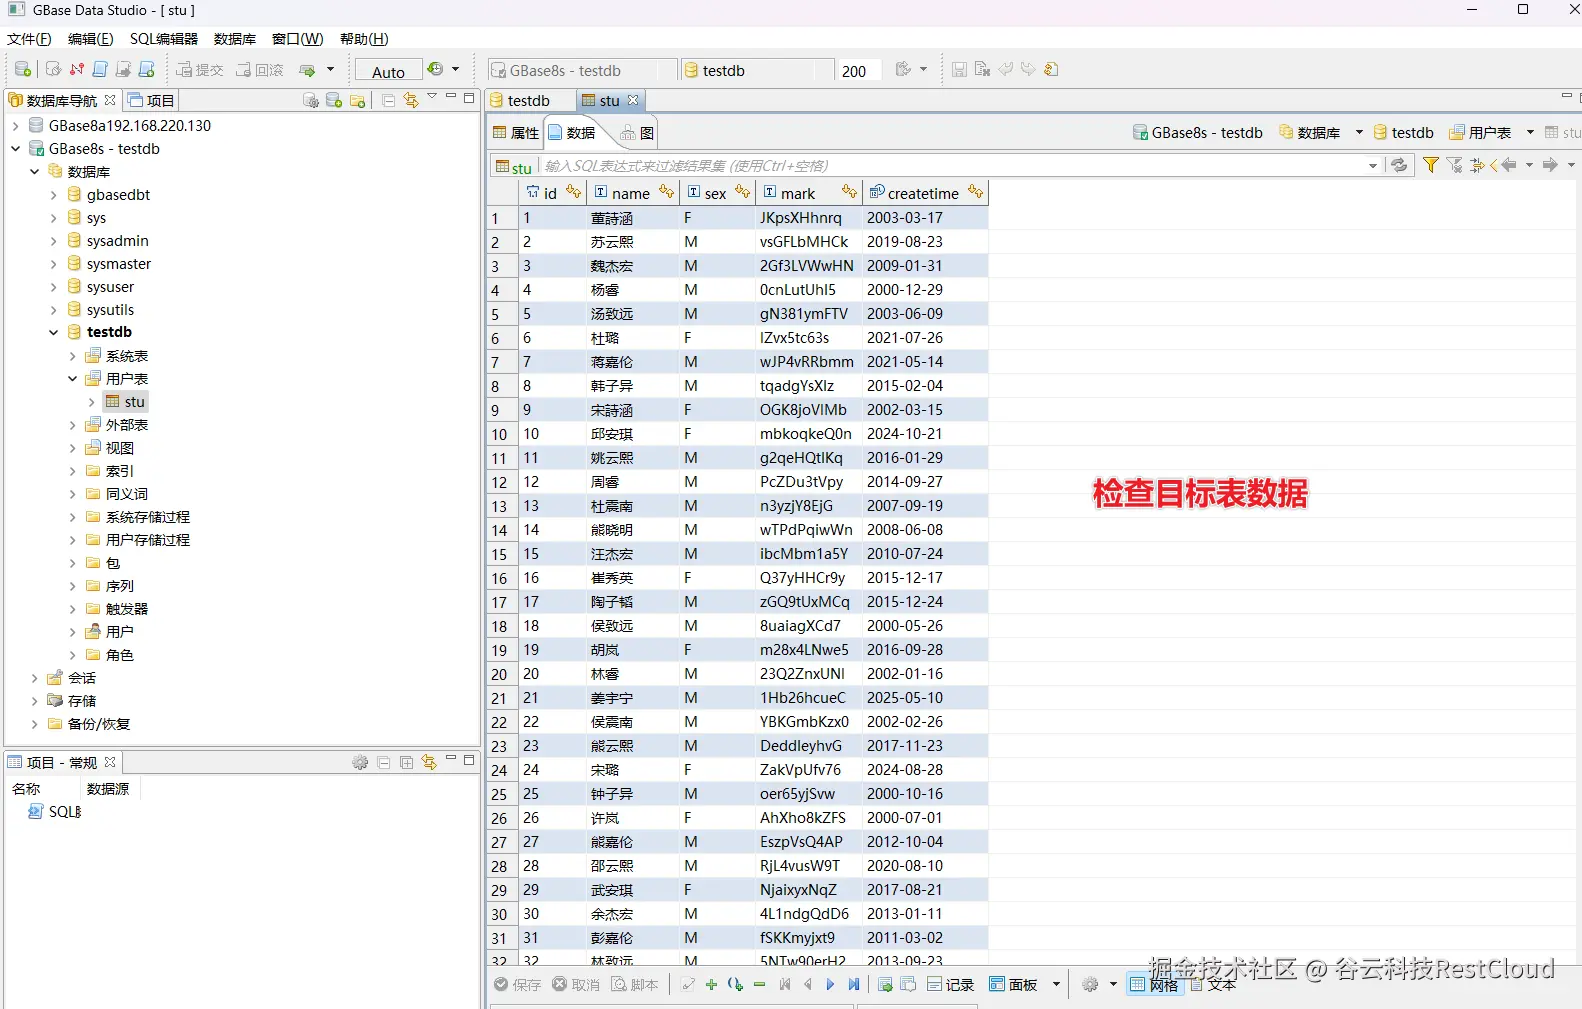Screen dimensions: 1582x1009
Task: Click the refresh filter icon
Action: tap(1399, 165)
